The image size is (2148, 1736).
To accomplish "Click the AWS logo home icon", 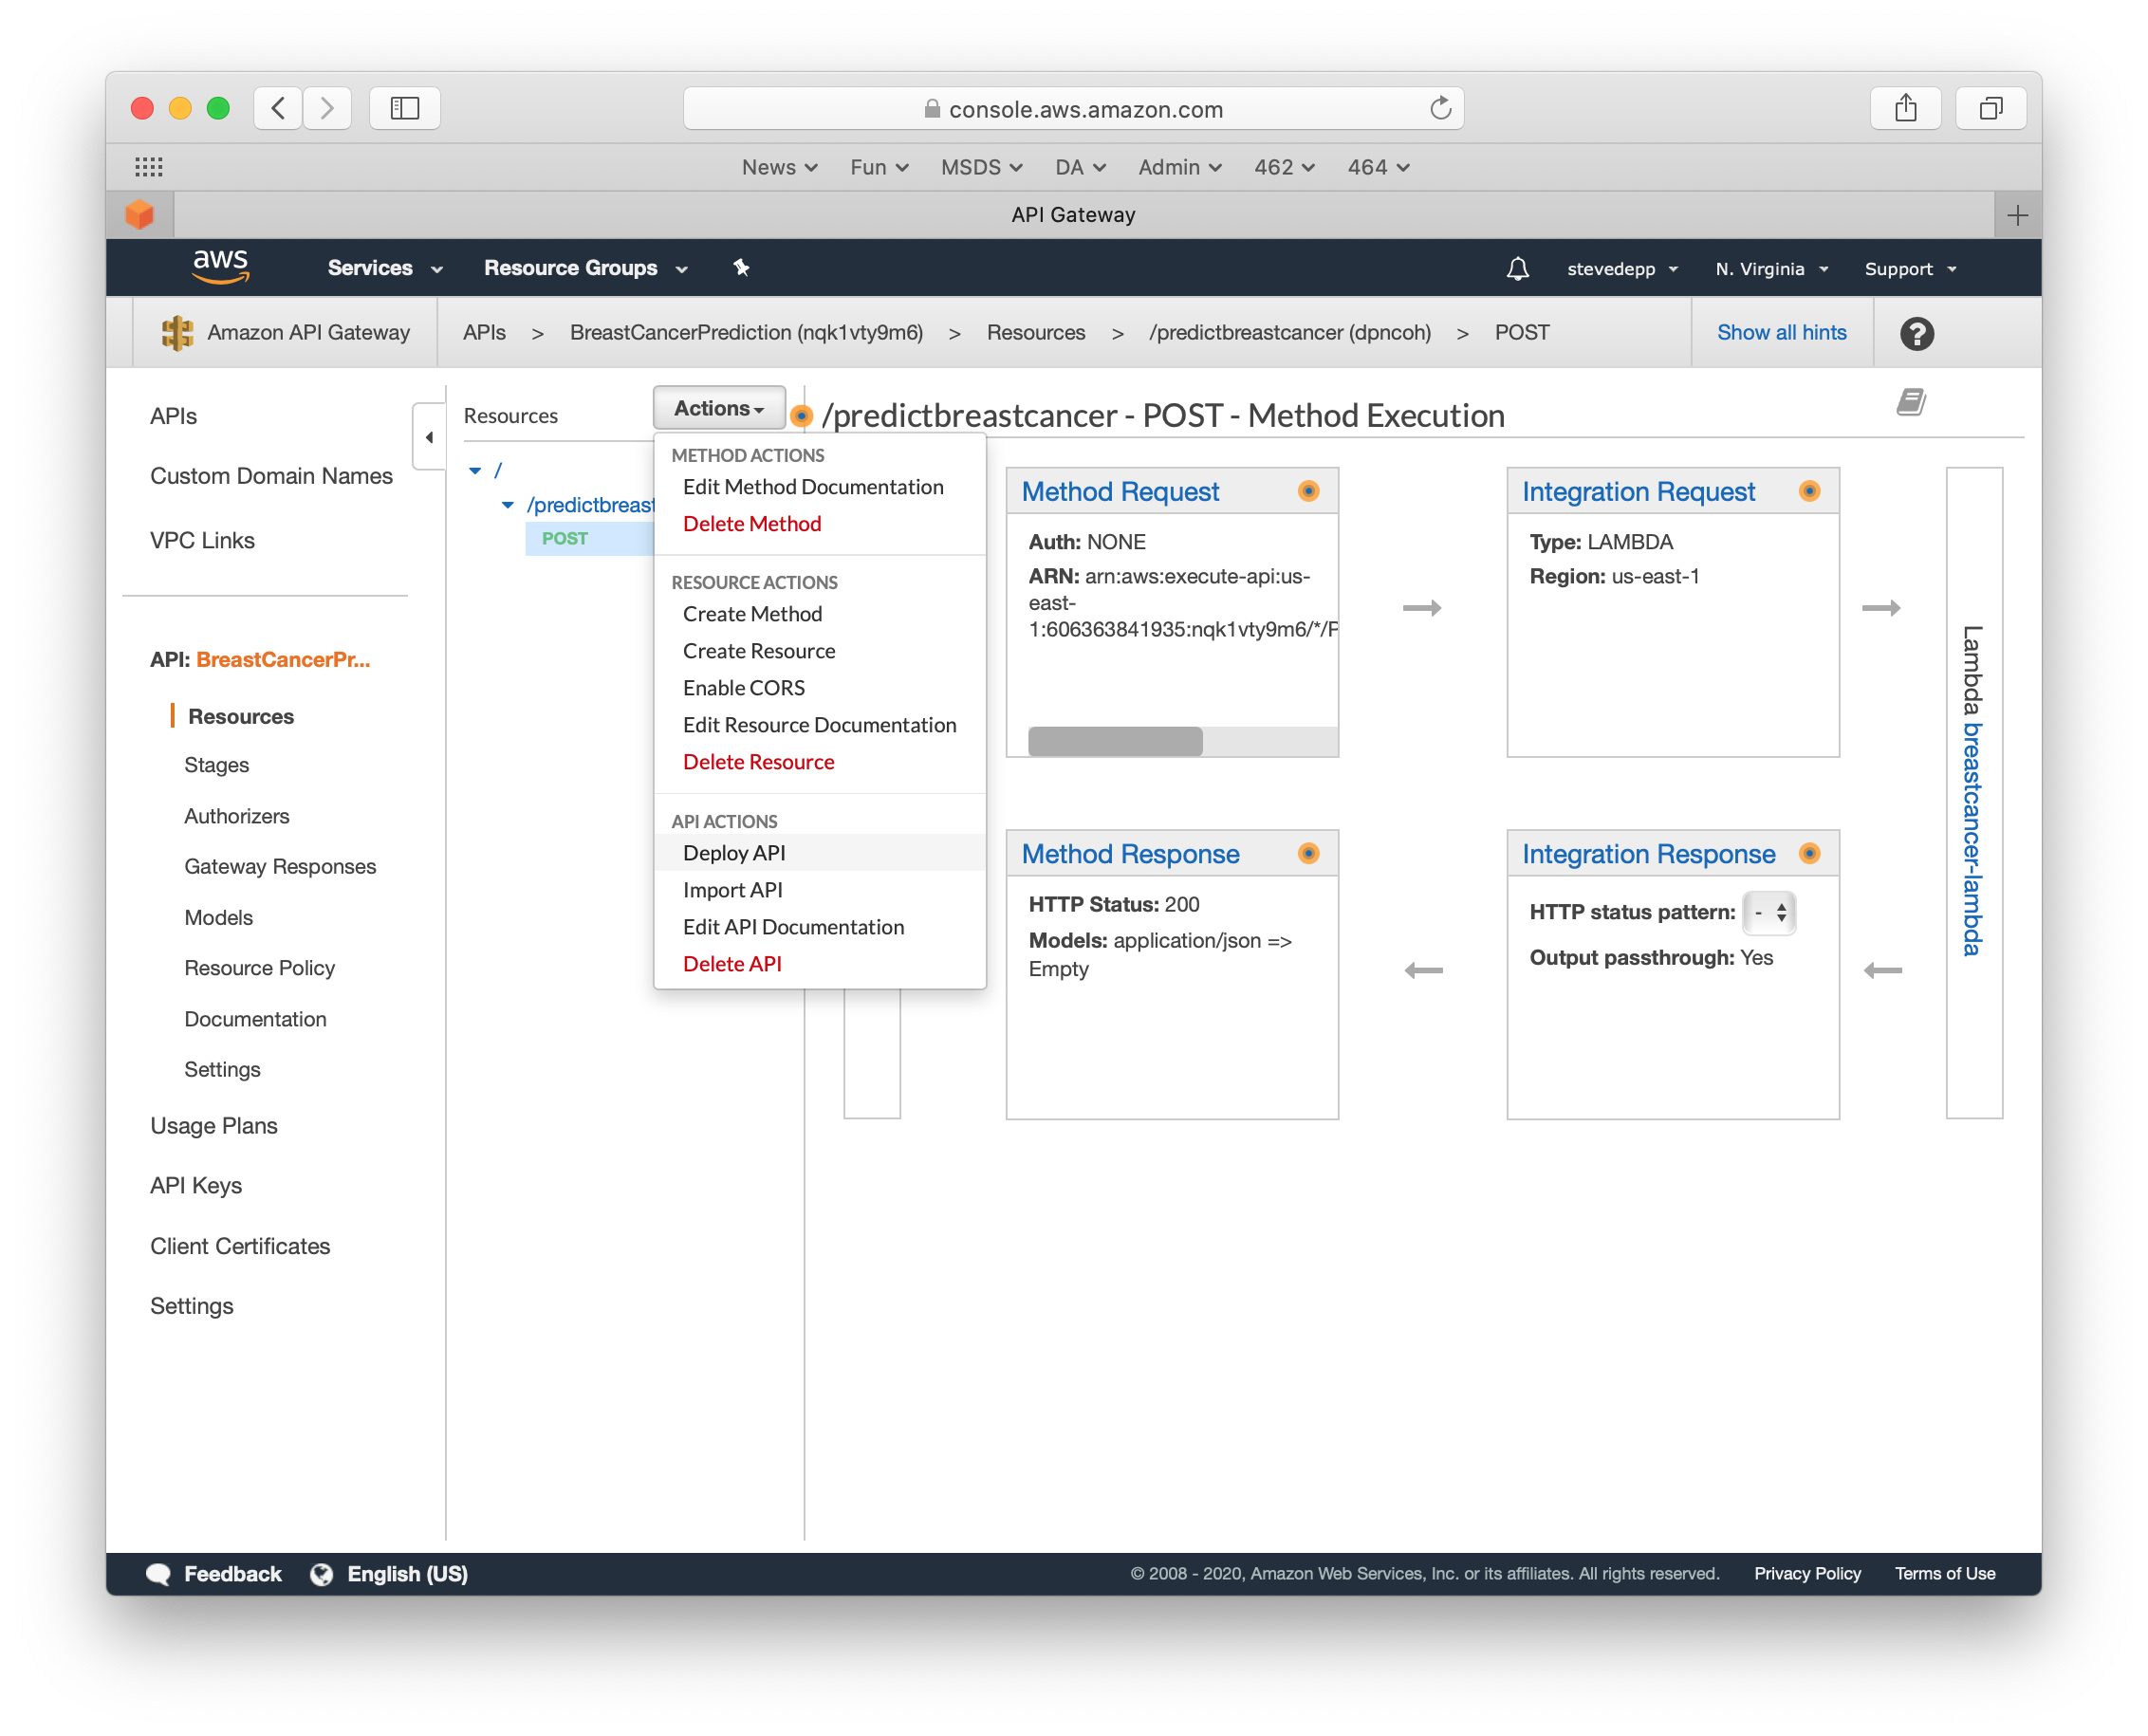I will 220,267.
